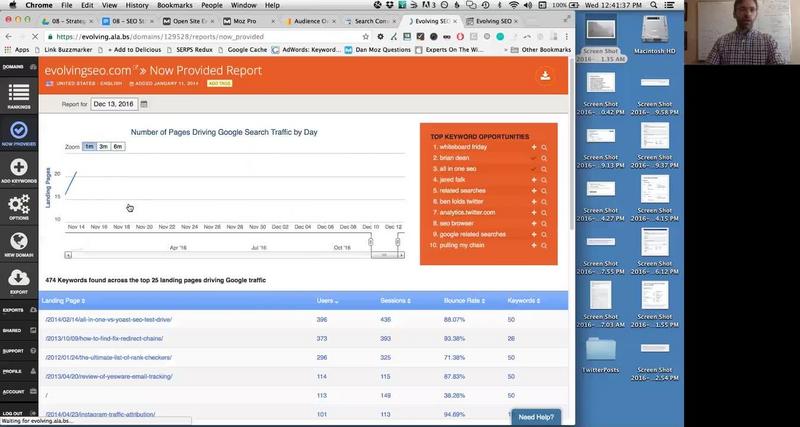Open the ultimate-list-of-rank-checkers link

pos(108,358)
